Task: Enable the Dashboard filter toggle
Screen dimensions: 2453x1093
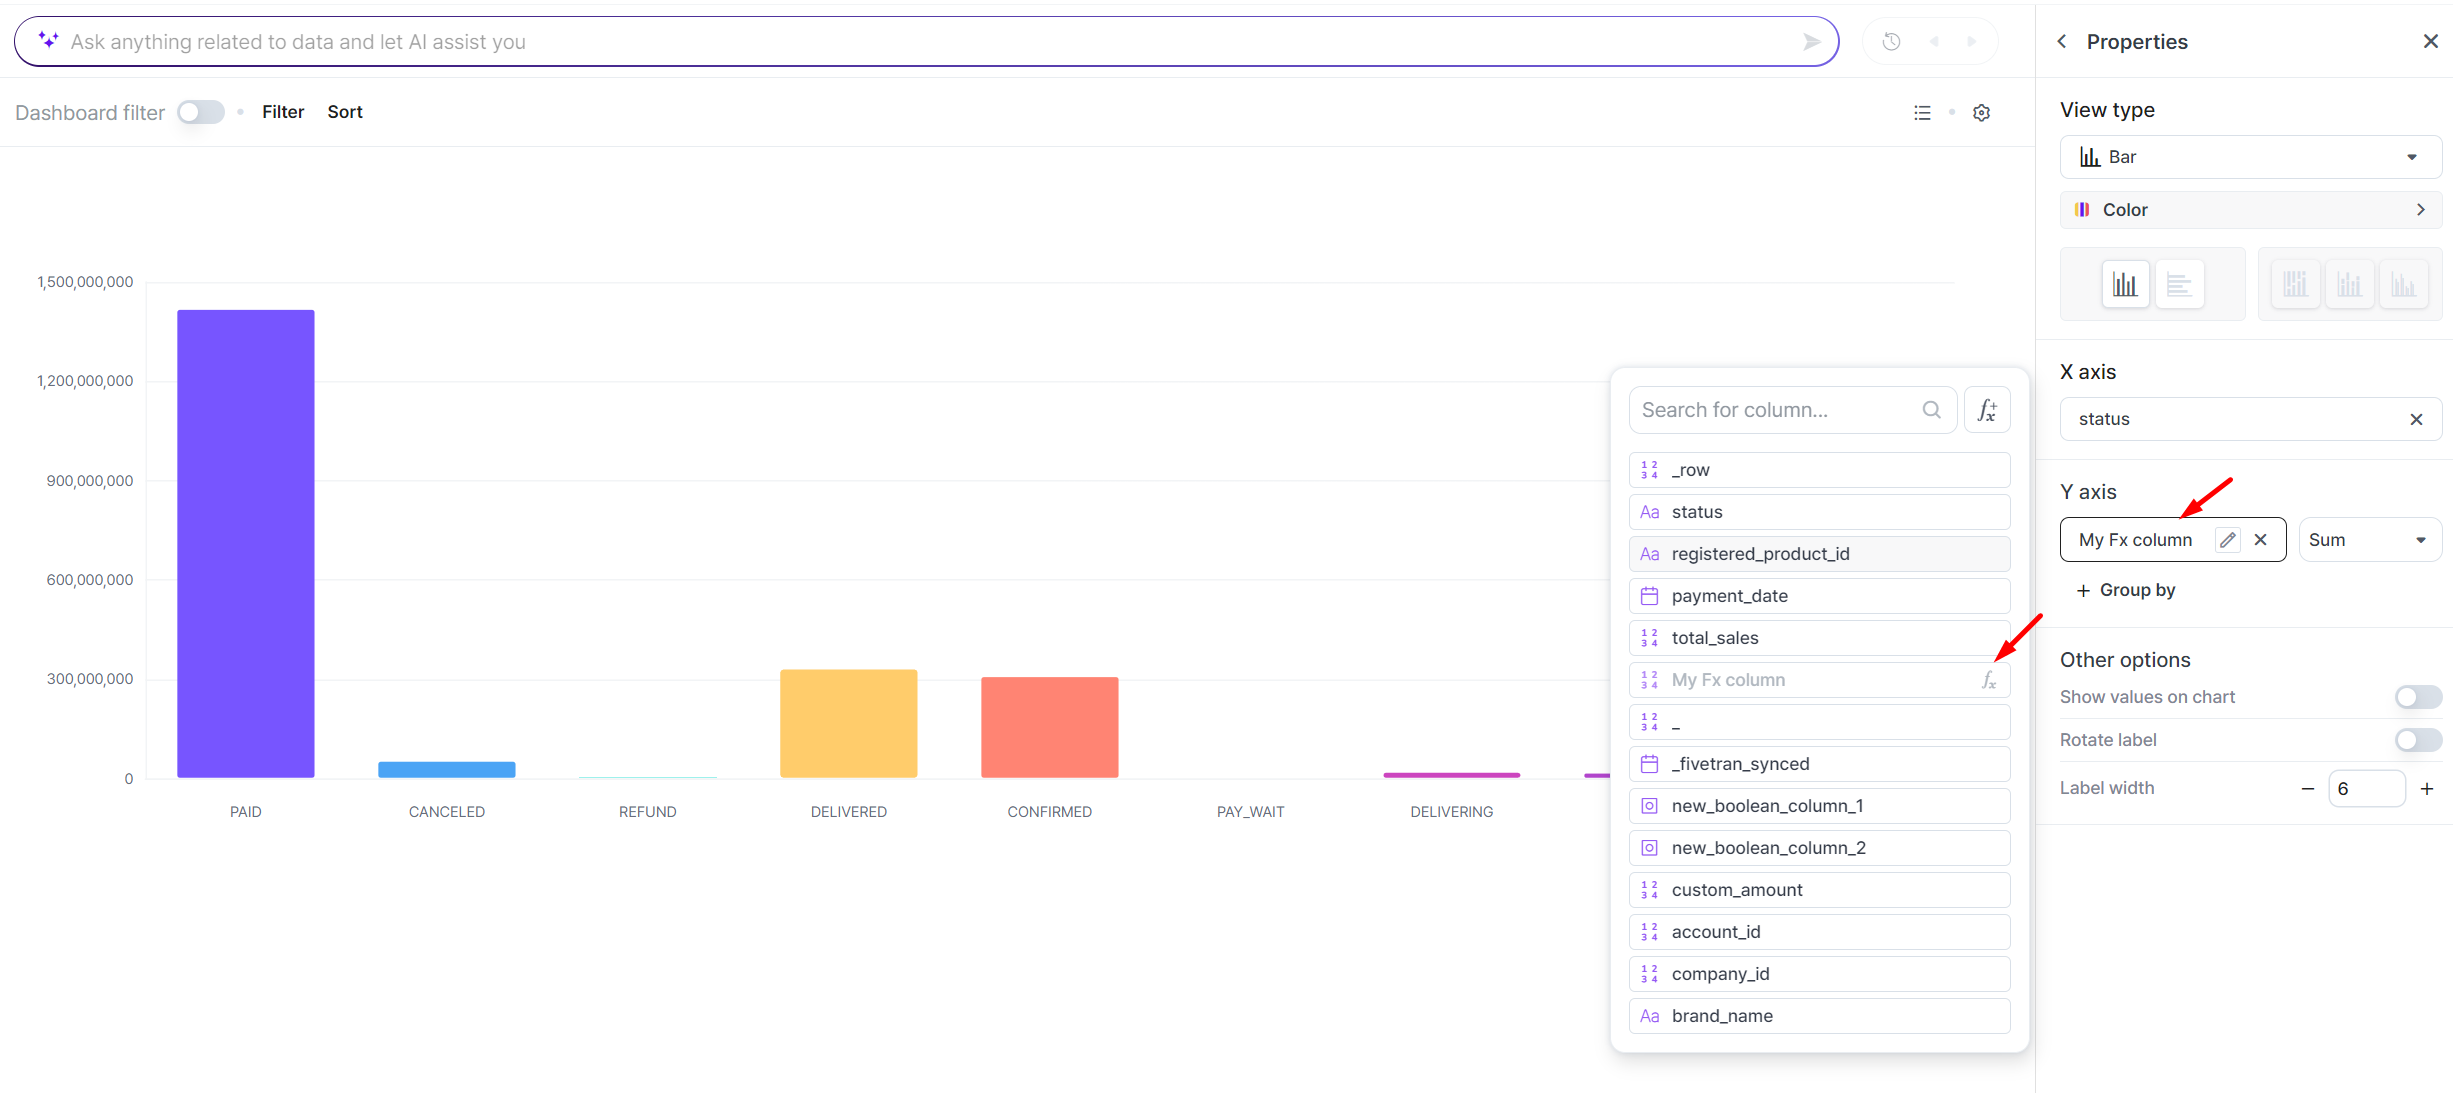Action: tap(200, 112)
